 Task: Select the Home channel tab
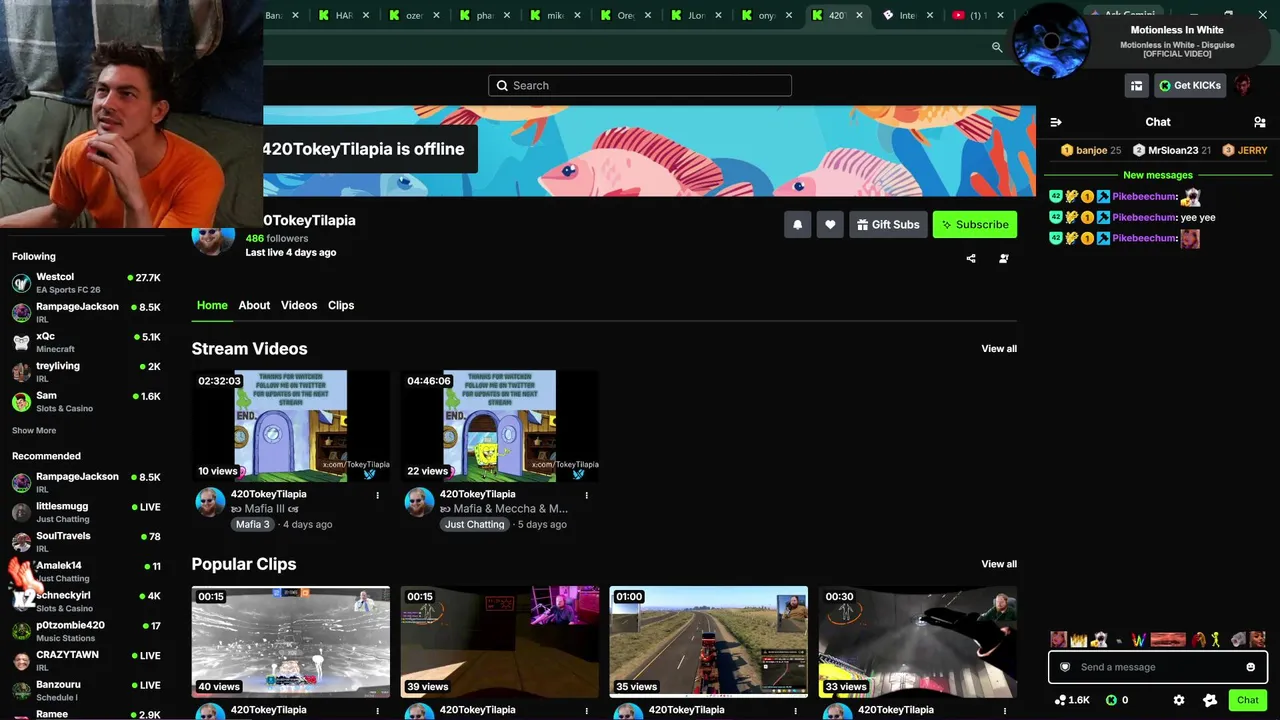[212, 305]
